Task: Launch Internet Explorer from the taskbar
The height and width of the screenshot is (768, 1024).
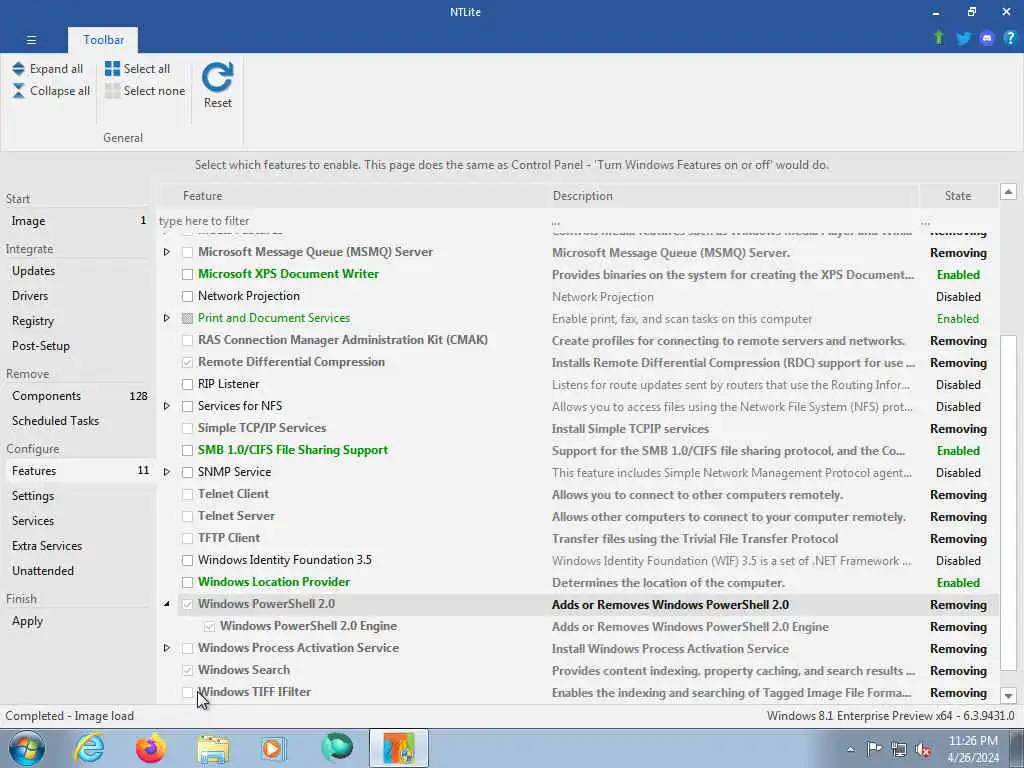Action: point(89,748)
